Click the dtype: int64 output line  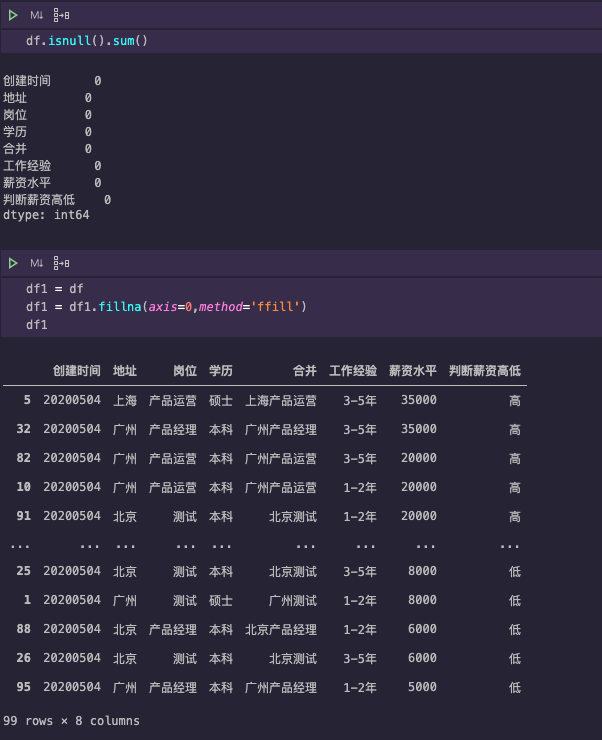(x=46, y=215)
